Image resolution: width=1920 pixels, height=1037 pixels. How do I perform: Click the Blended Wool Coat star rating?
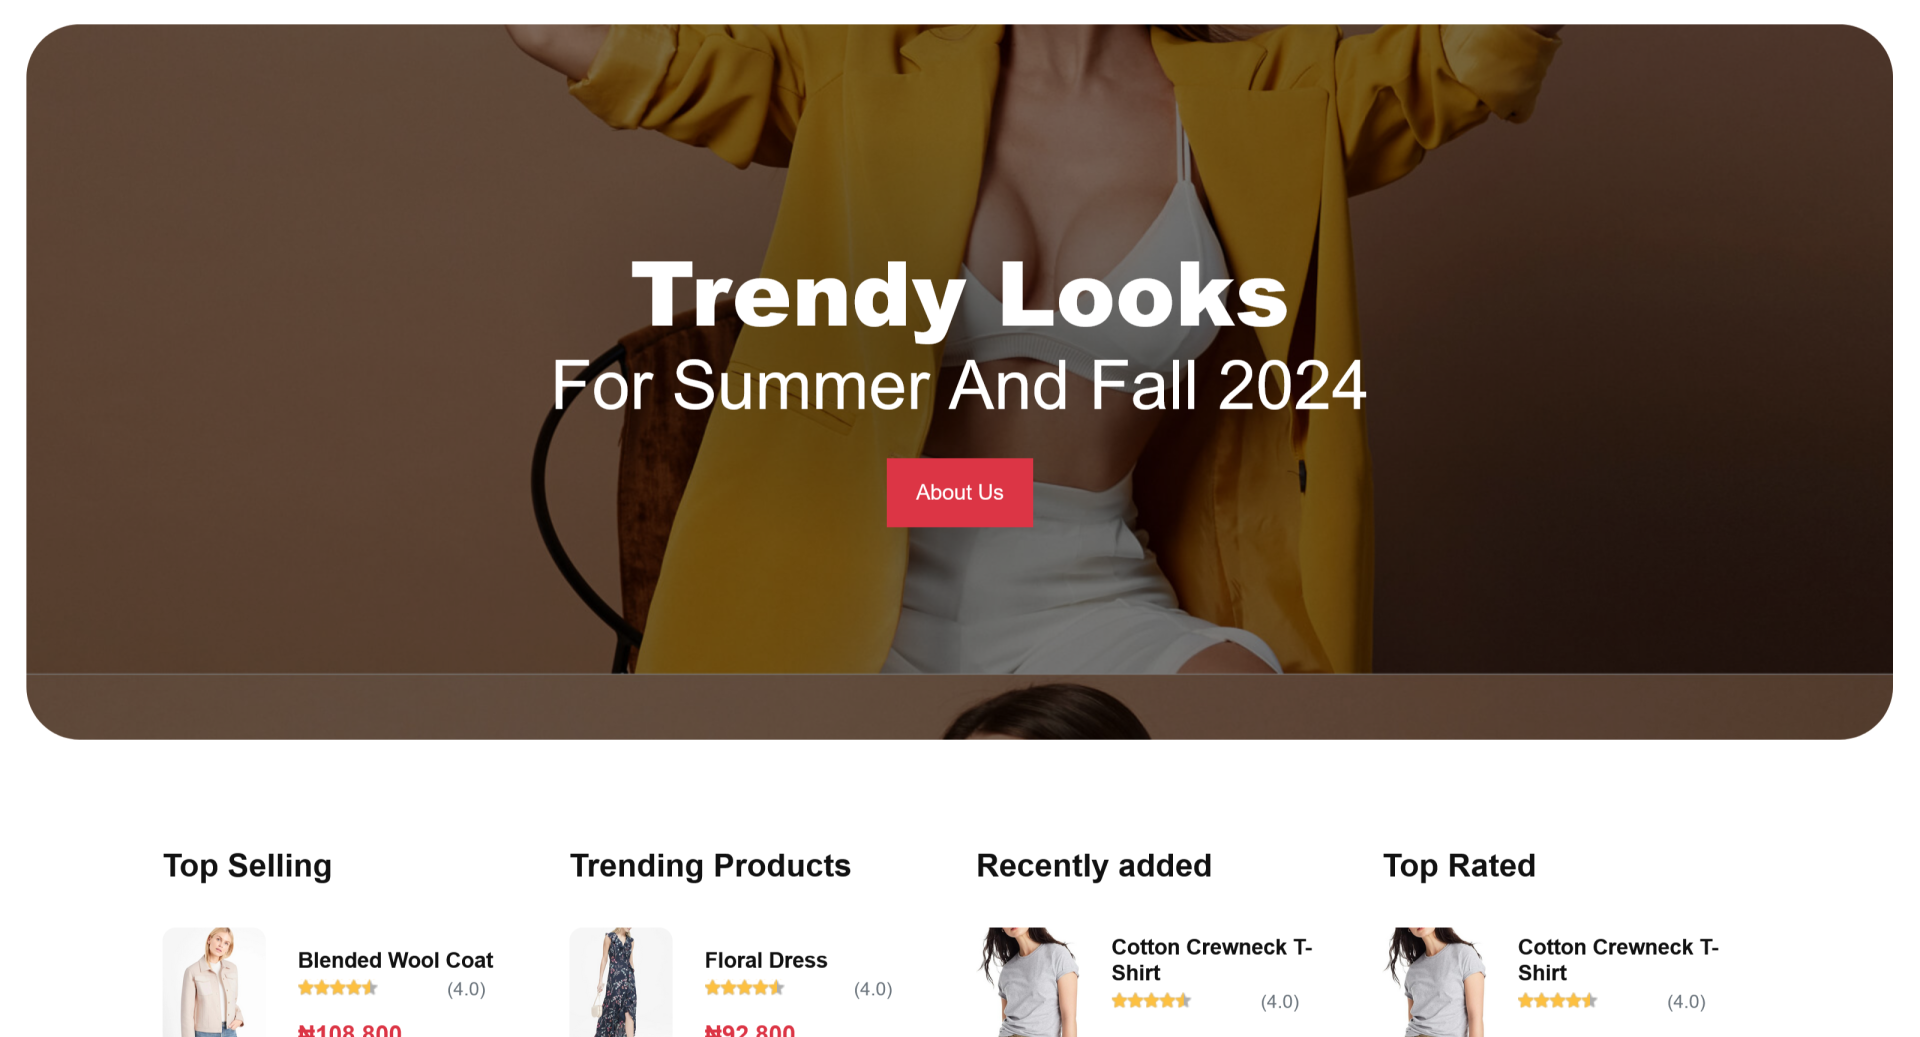coord(338,988)
